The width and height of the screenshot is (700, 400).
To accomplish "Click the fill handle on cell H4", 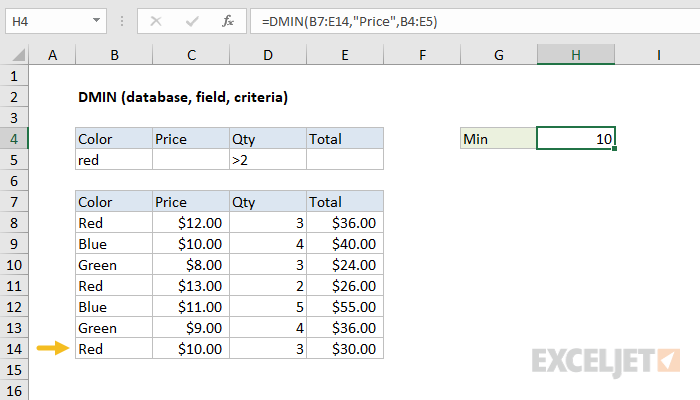I will tap(614, 148).
